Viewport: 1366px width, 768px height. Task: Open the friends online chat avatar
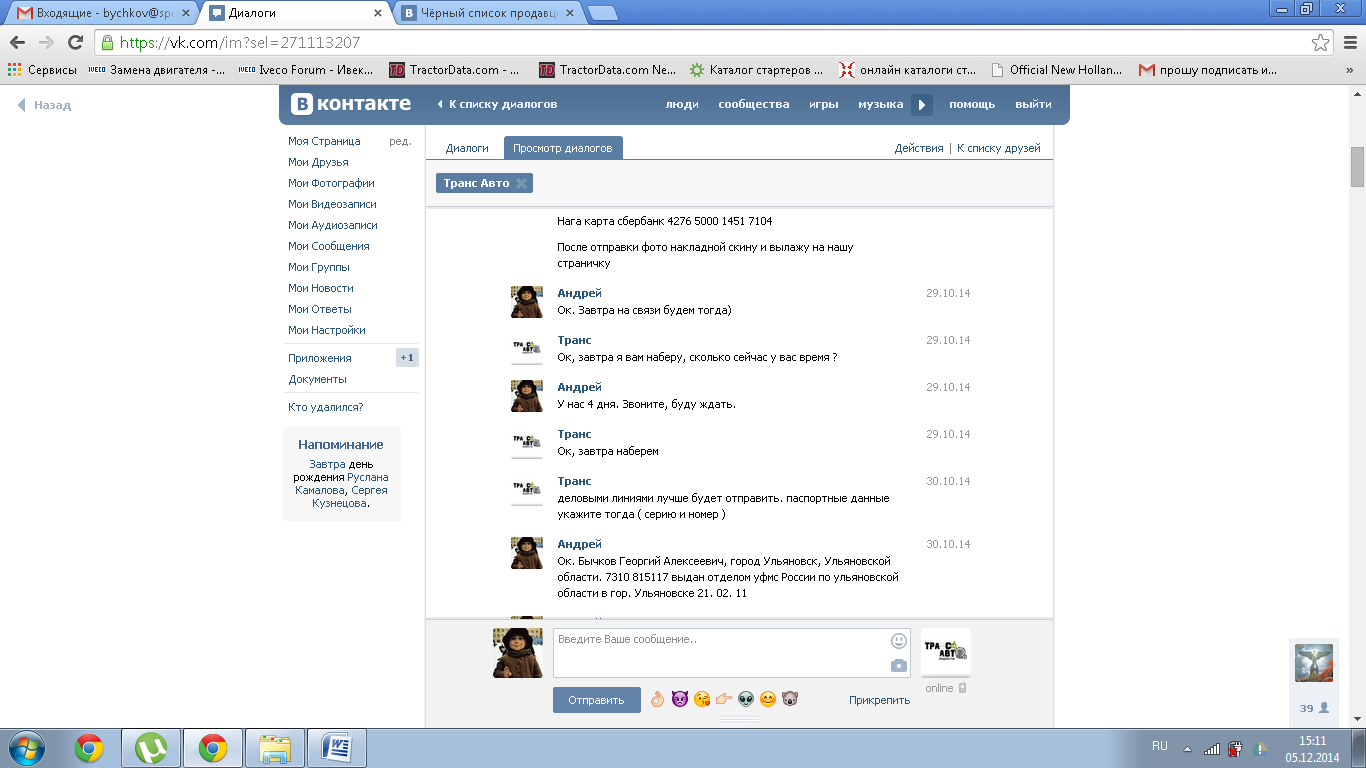[x=1314, y=663]
